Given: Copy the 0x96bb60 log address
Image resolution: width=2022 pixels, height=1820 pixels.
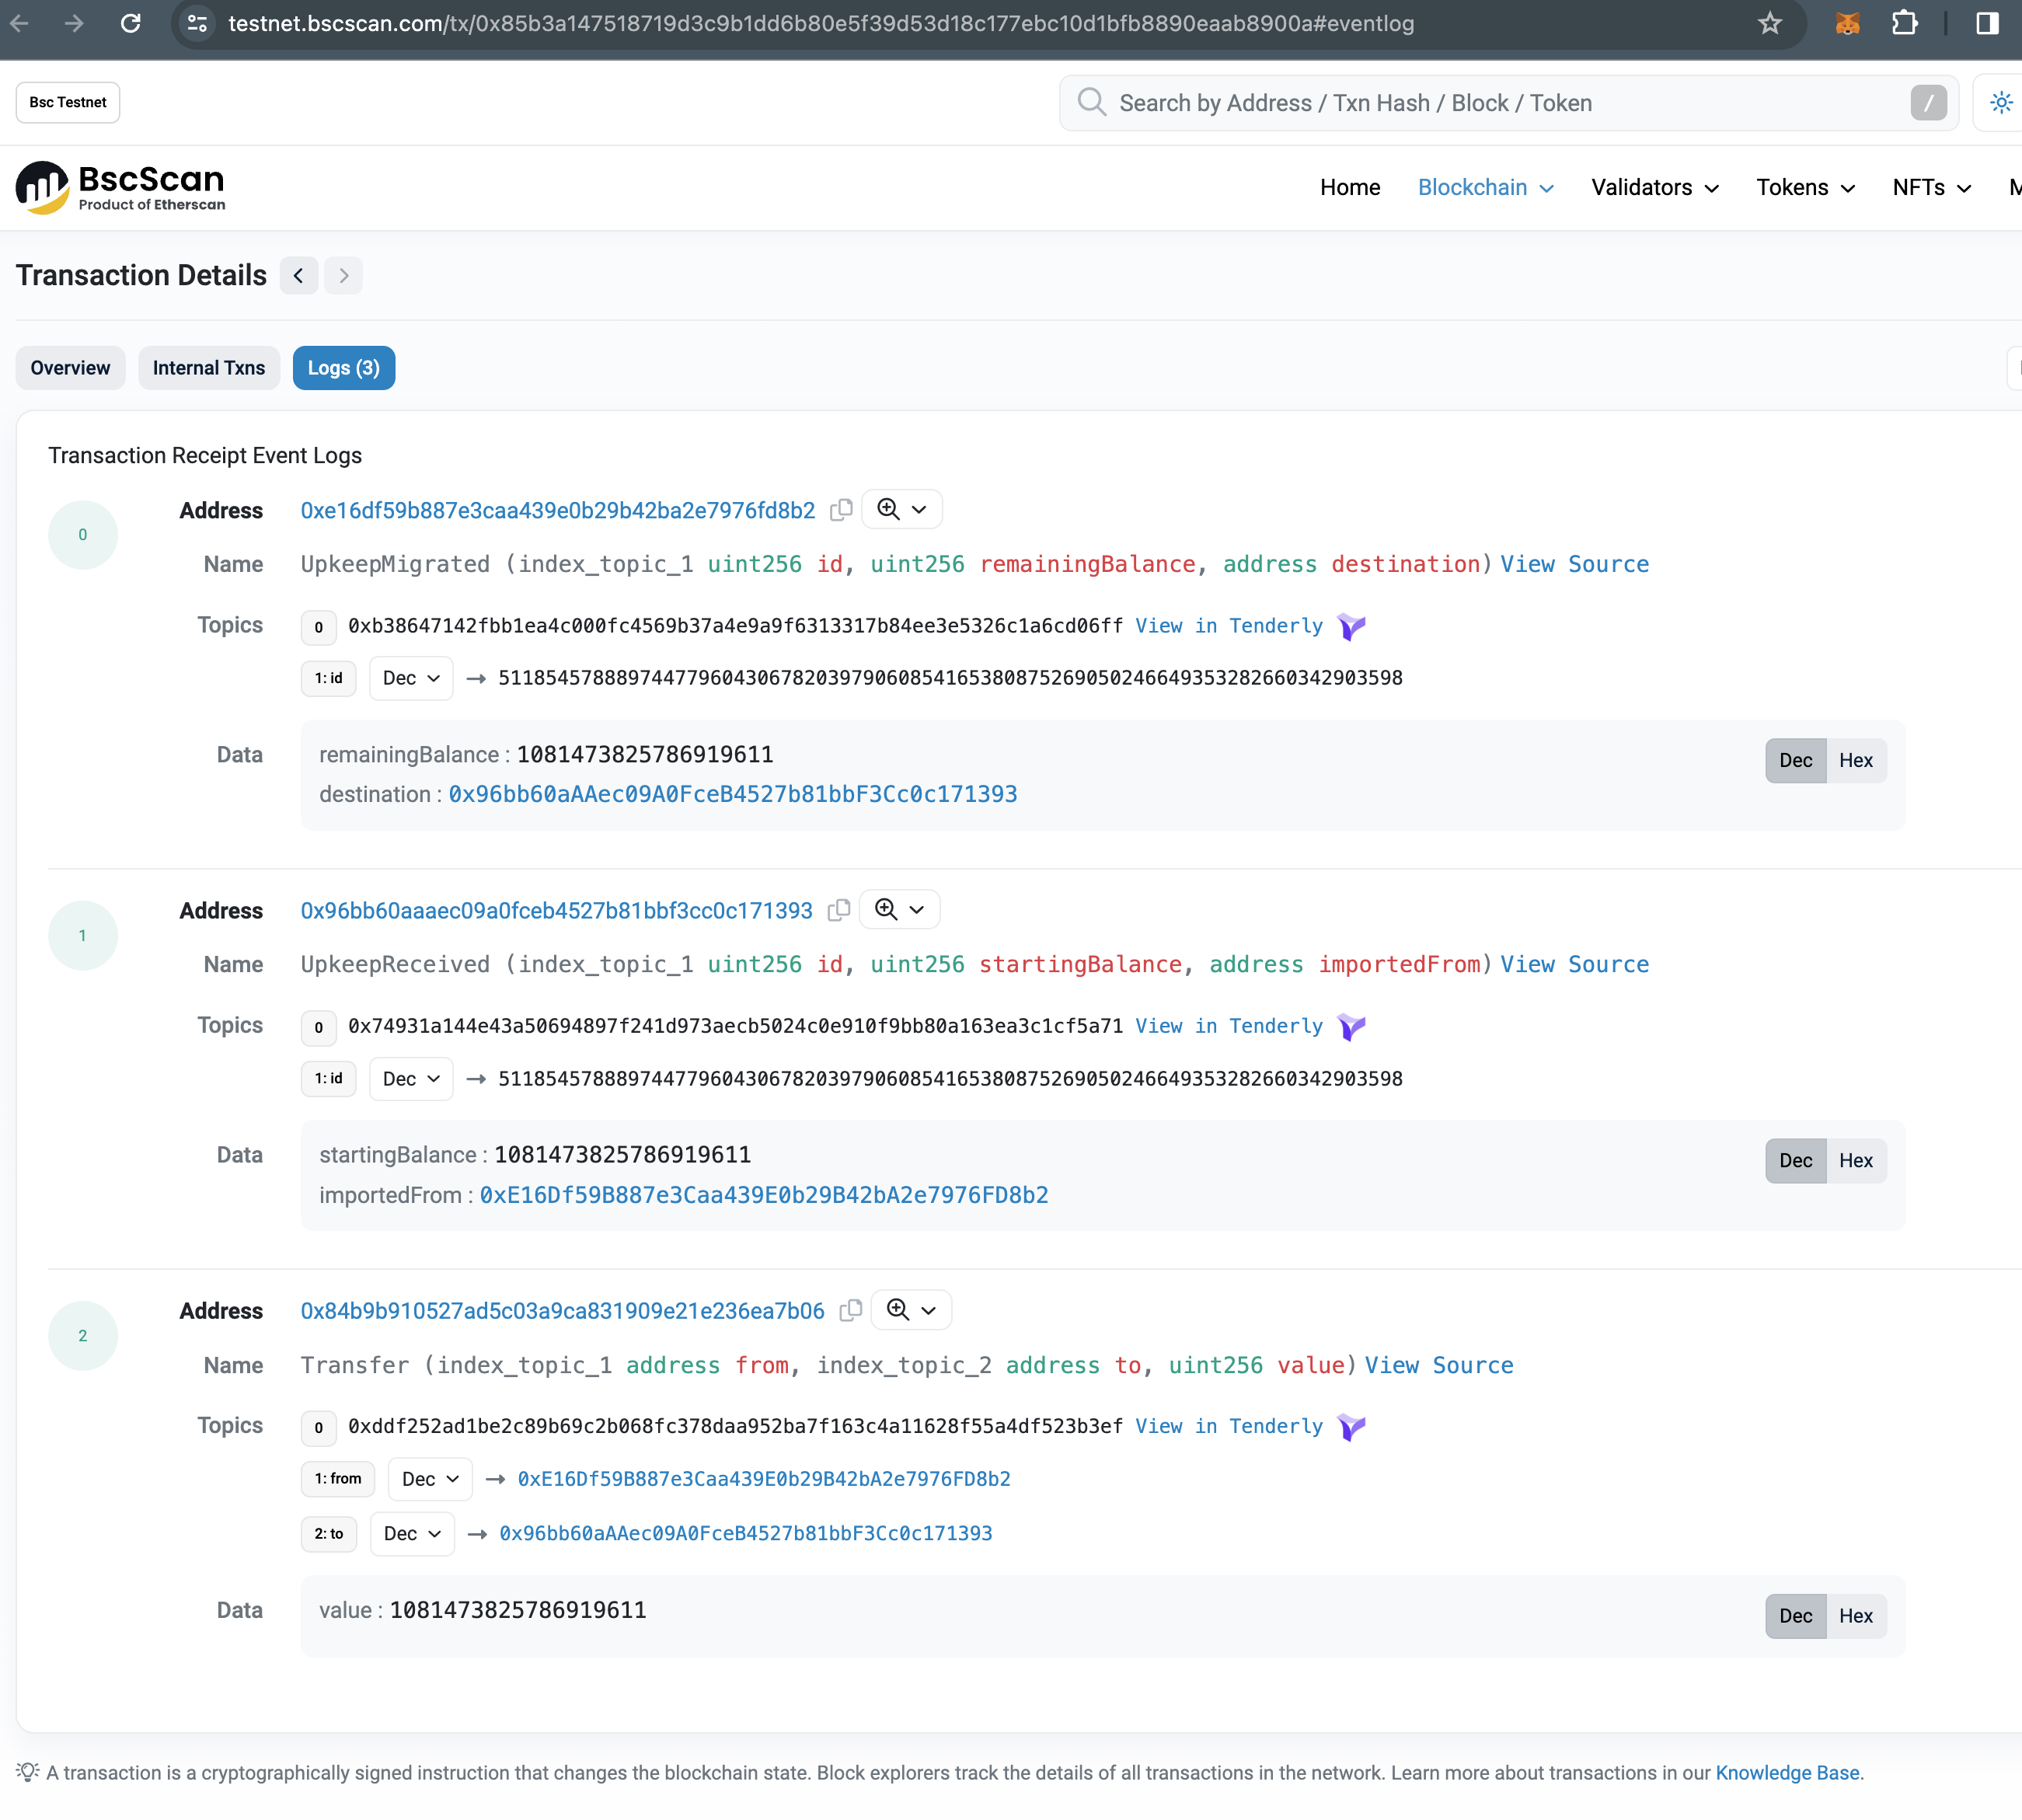Looking at the screenshot, I should click(839, 910).
